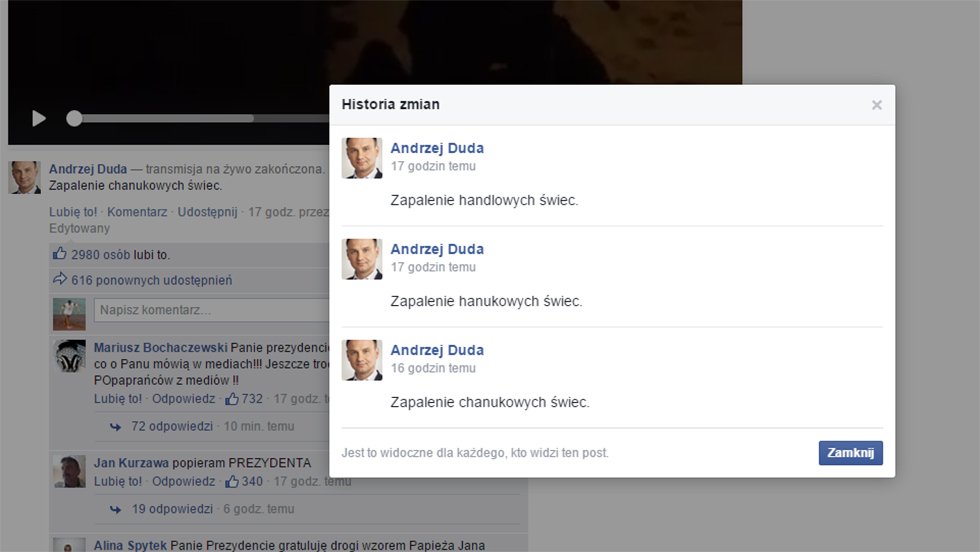Screen dimensions: 980x552
Task: Open Andrzej Duda link in the last edit entry
Action: pos(437,350)
